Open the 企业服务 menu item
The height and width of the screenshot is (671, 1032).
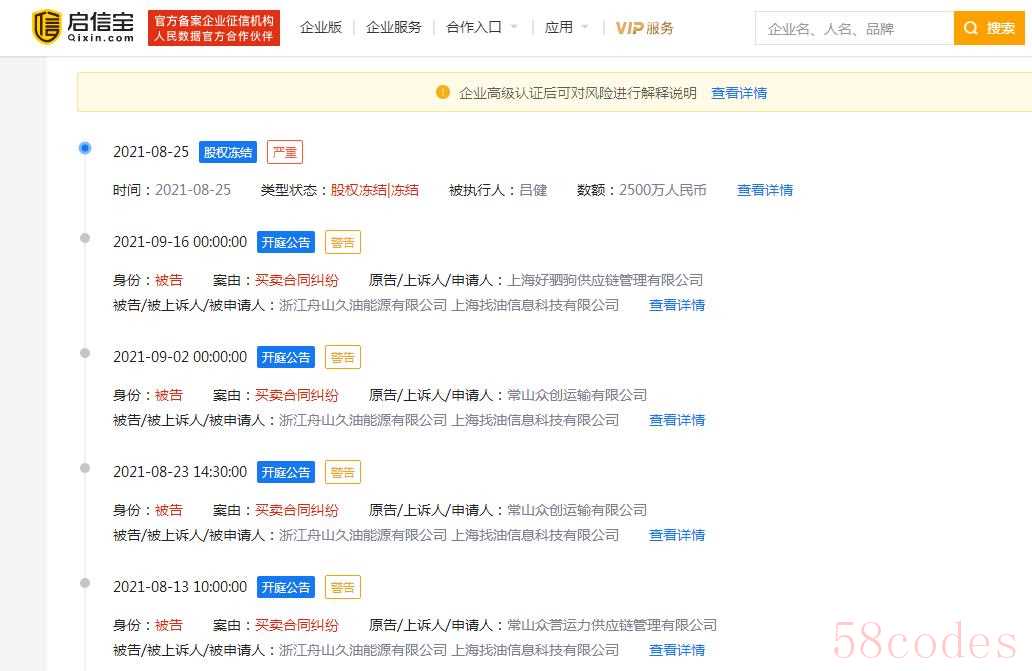pyautogui.click(x=394, y=27)
